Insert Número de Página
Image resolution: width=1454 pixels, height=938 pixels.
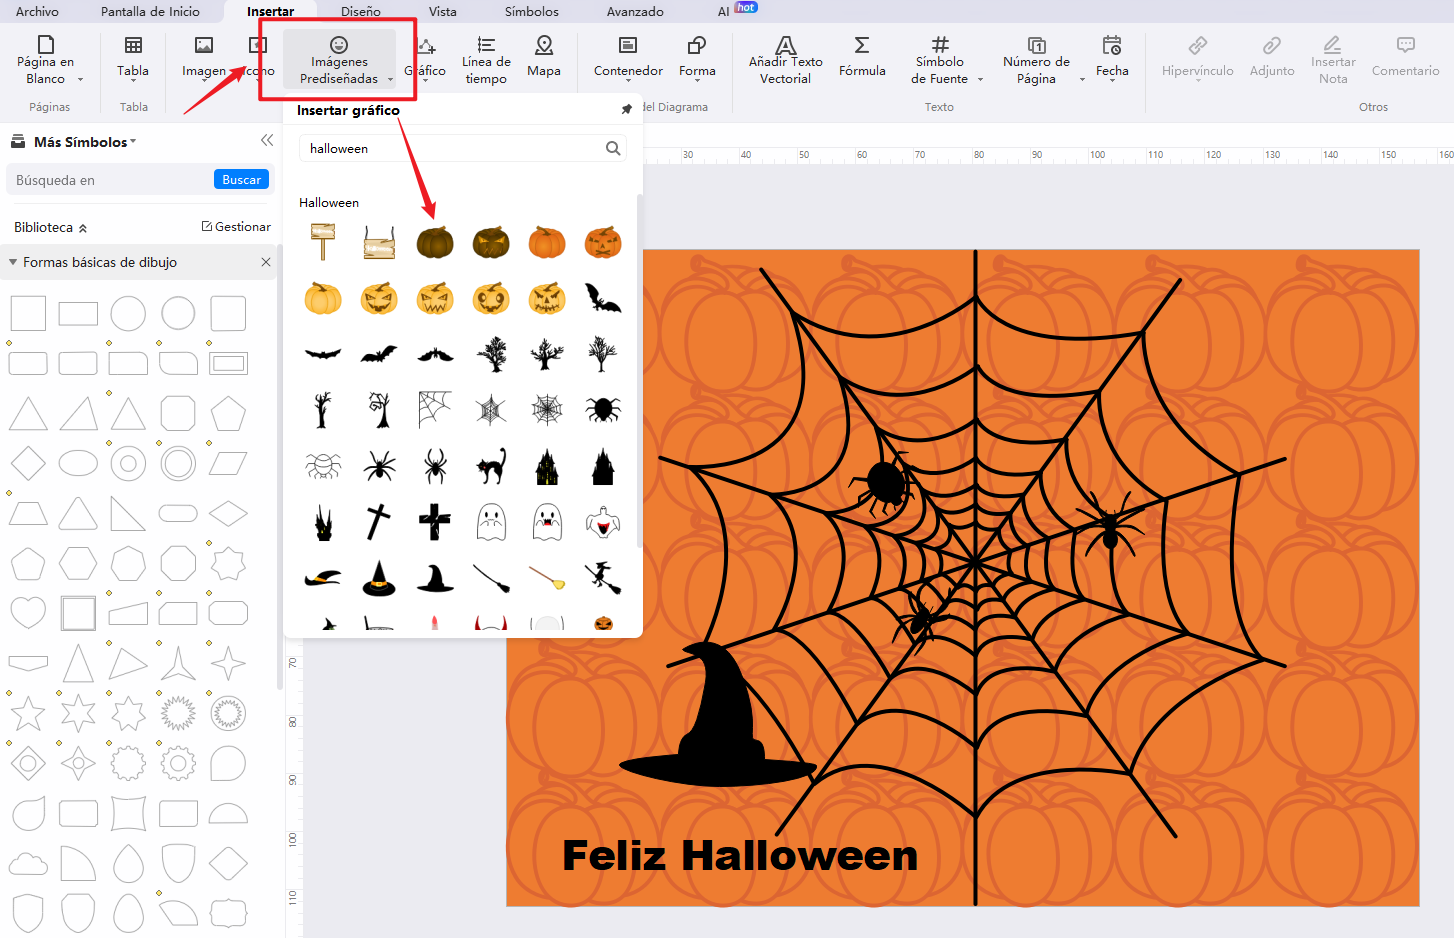pyautogui.click(x=1035, y=60)
